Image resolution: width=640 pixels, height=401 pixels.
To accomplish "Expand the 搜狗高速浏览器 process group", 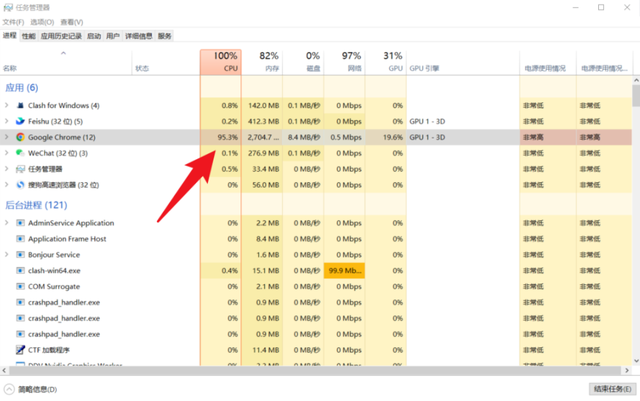I will click(x=7, y=185).
